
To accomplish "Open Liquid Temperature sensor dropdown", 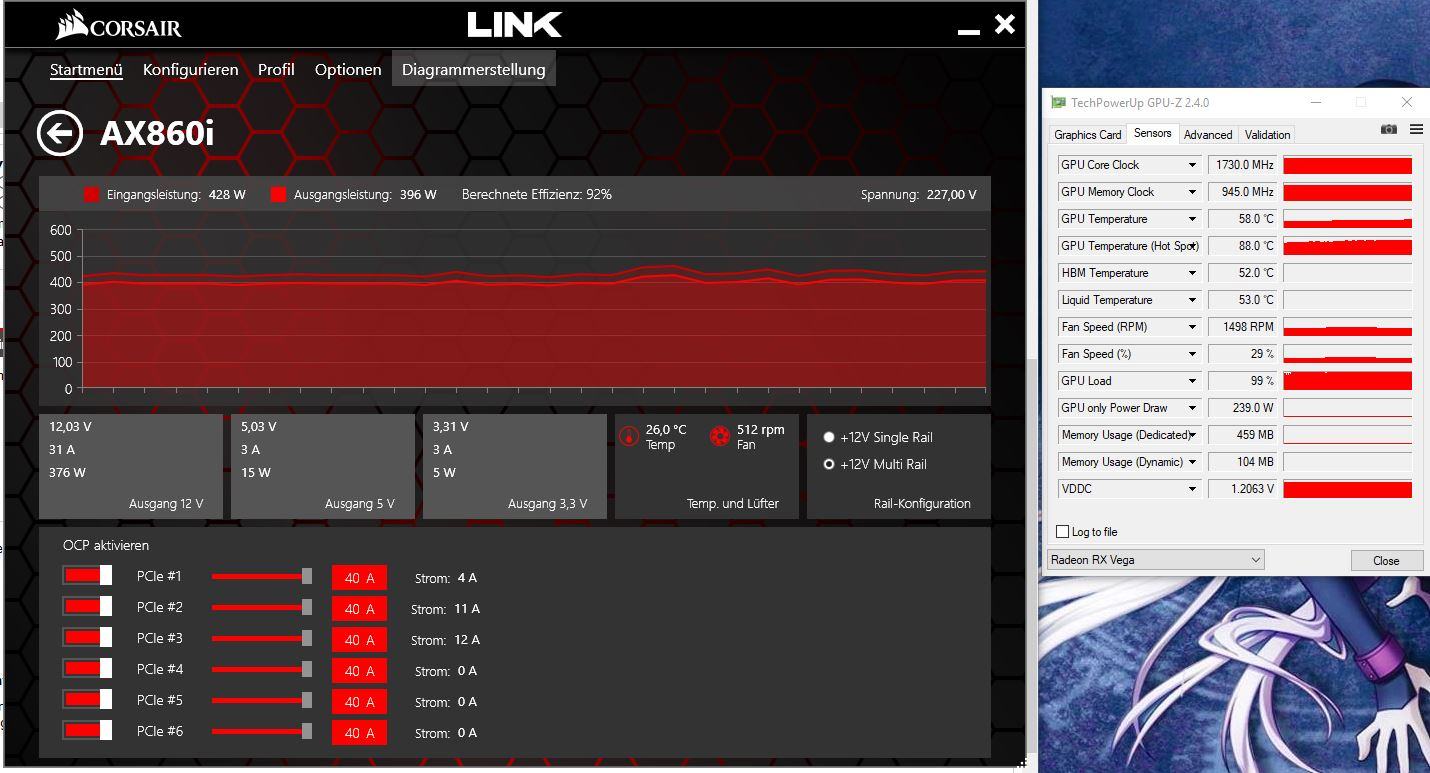I will pos(1192,300).
